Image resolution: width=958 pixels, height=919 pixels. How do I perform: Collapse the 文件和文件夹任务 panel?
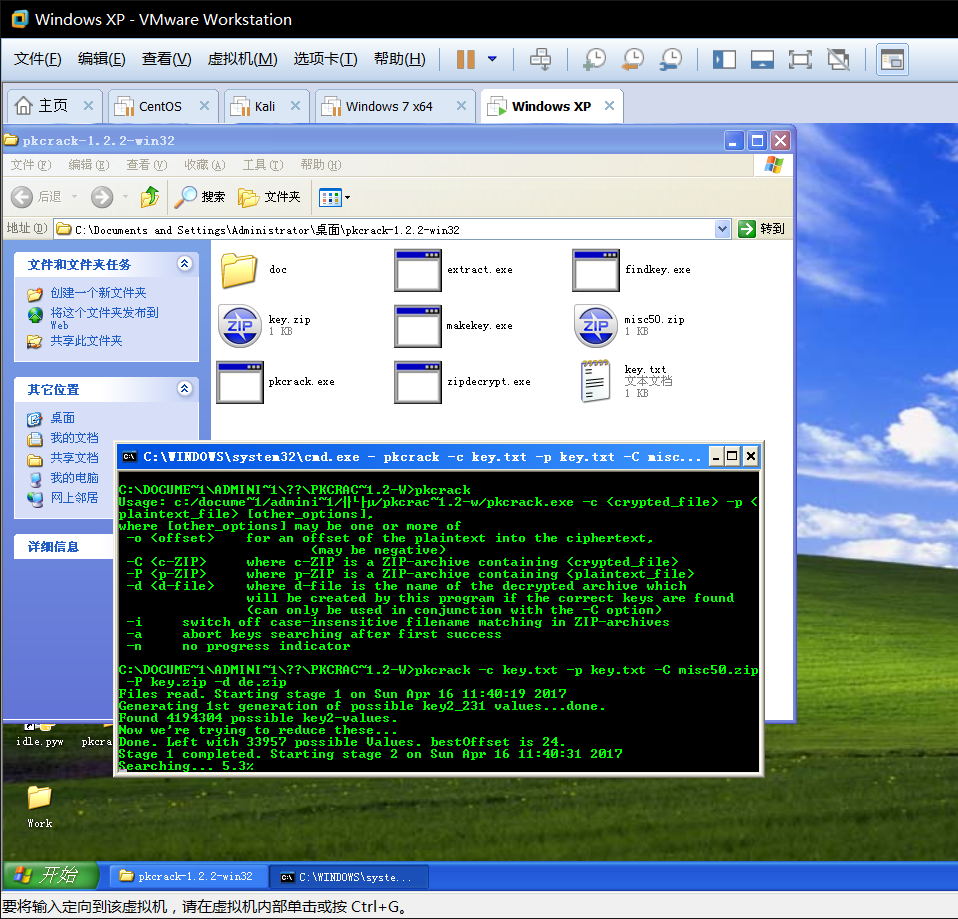pos(185,263)
